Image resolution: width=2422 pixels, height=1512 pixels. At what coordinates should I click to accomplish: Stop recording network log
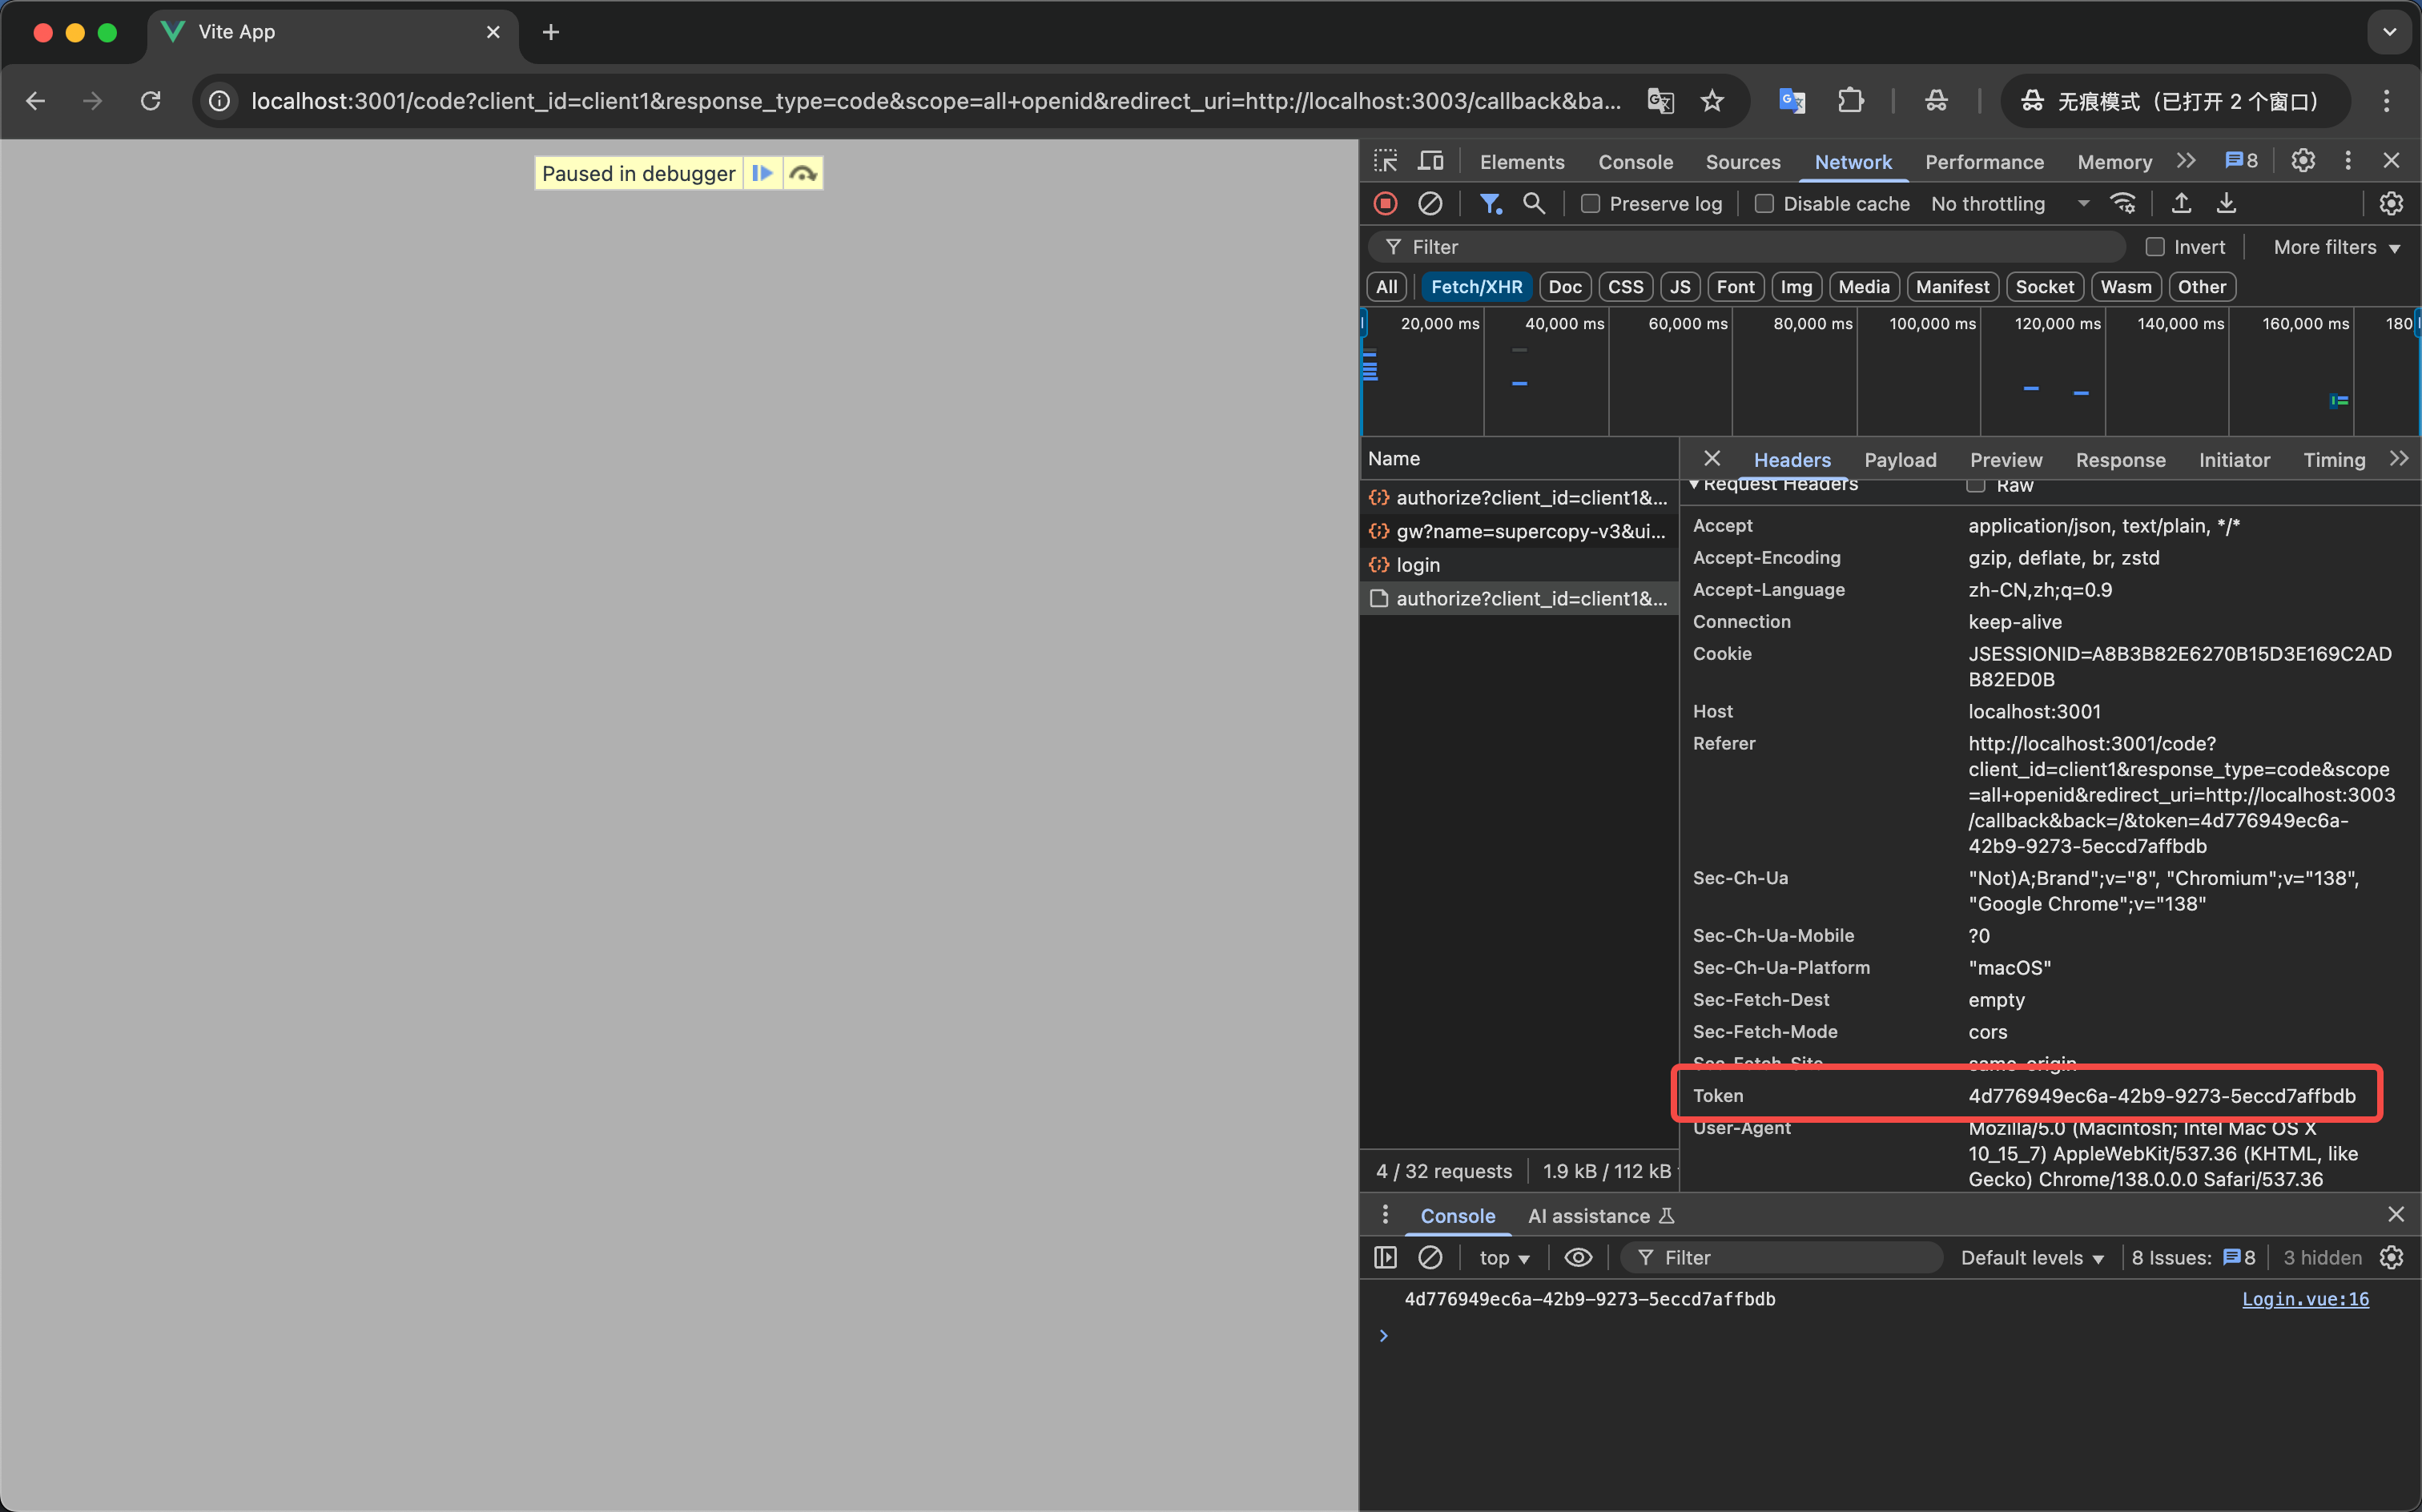tap(1385, 204)
